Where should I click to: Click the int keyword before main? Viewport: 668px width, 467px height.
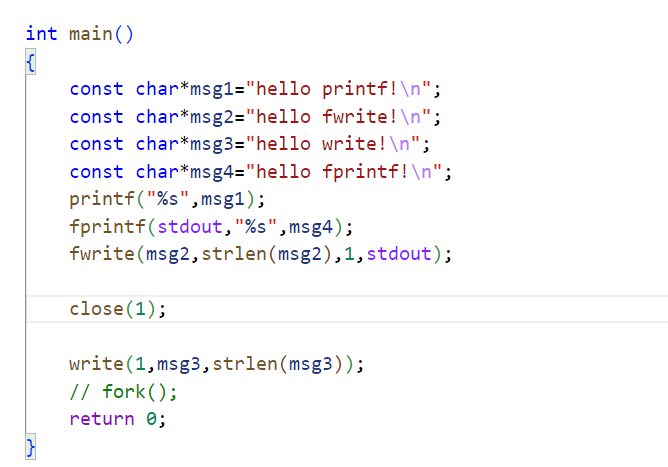click(x=41, y=34)
